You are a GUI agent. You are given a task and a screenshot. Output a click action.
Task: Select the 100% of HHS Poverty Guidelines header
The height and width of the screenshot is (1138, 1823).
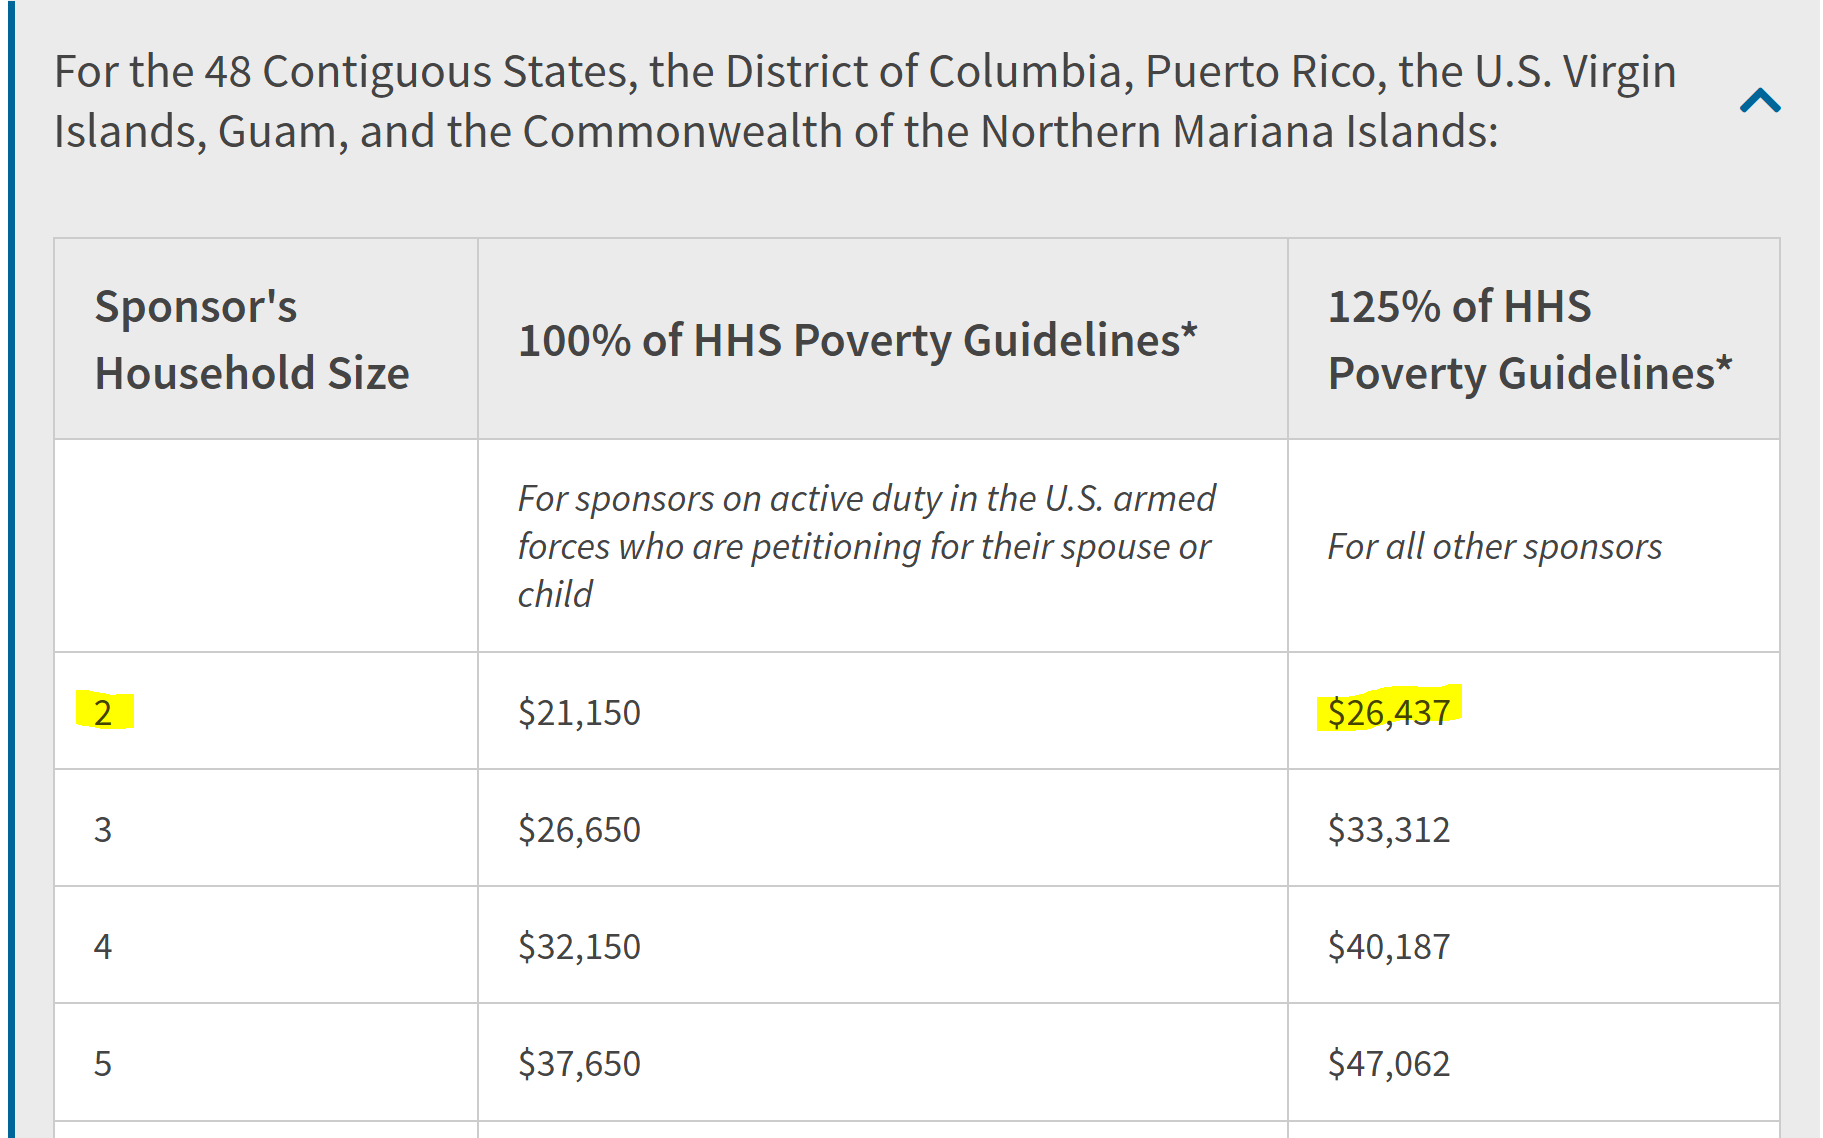coord(857,340)
